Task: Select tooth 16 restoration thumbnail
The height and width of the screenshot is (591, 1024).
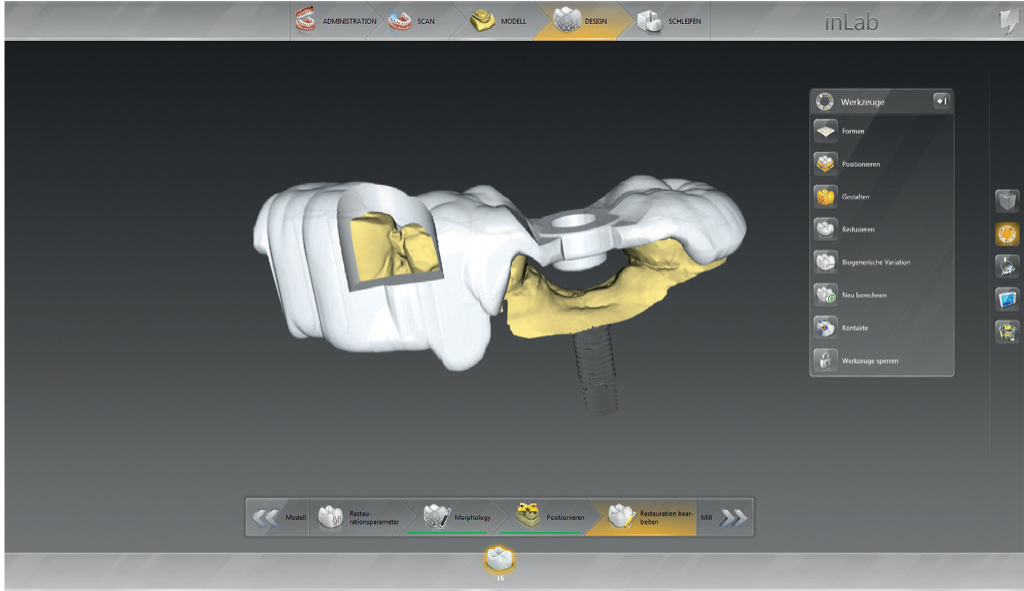Action: pyautogui.click(x=498, y=560)
